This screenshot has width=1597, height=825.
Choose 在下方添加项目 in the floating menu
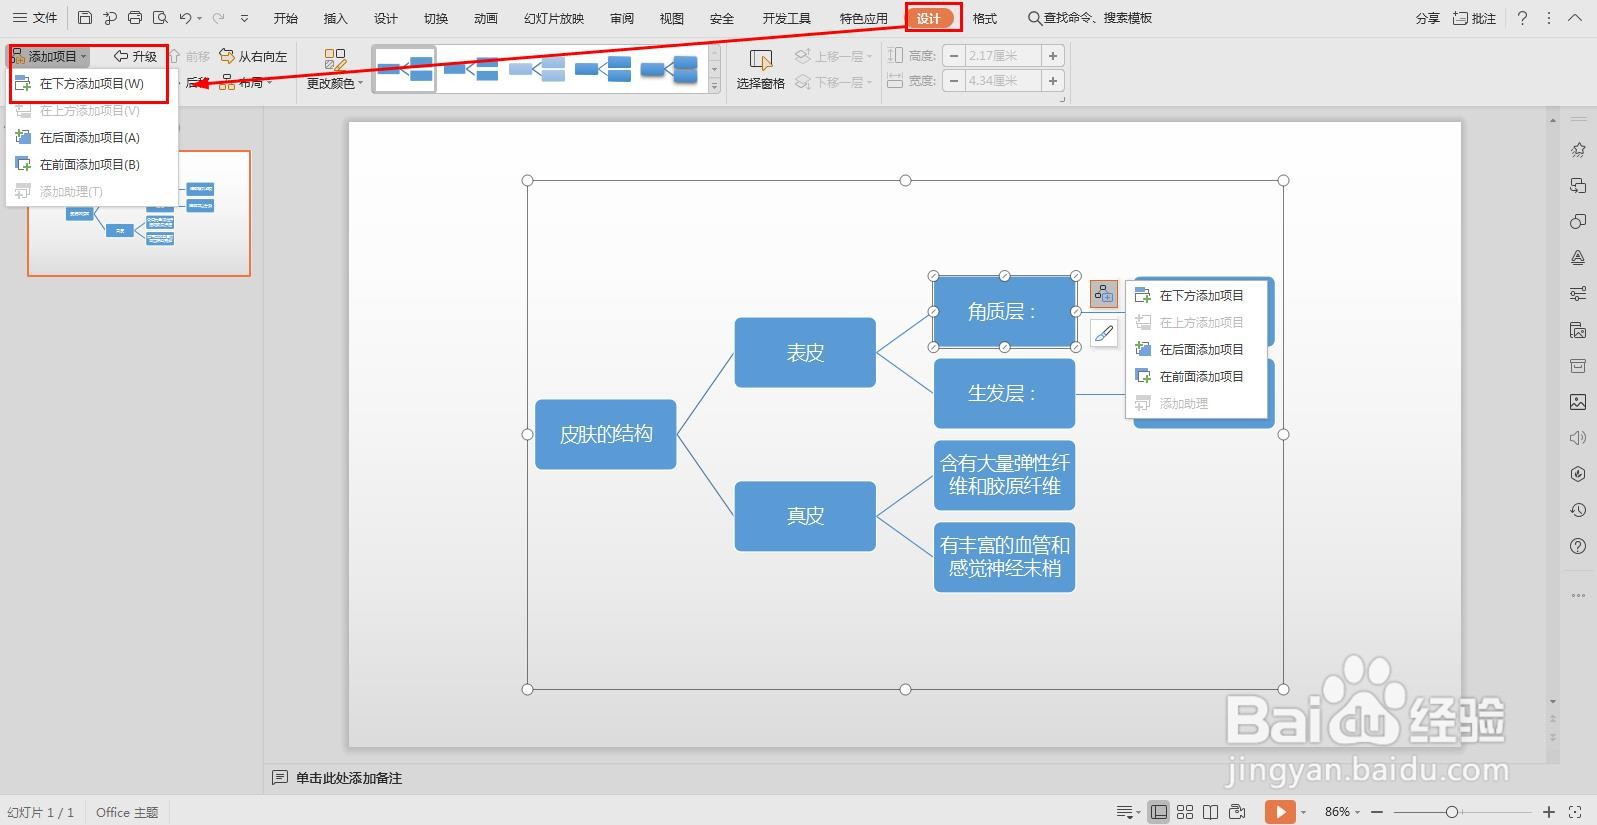(1197, 296)
